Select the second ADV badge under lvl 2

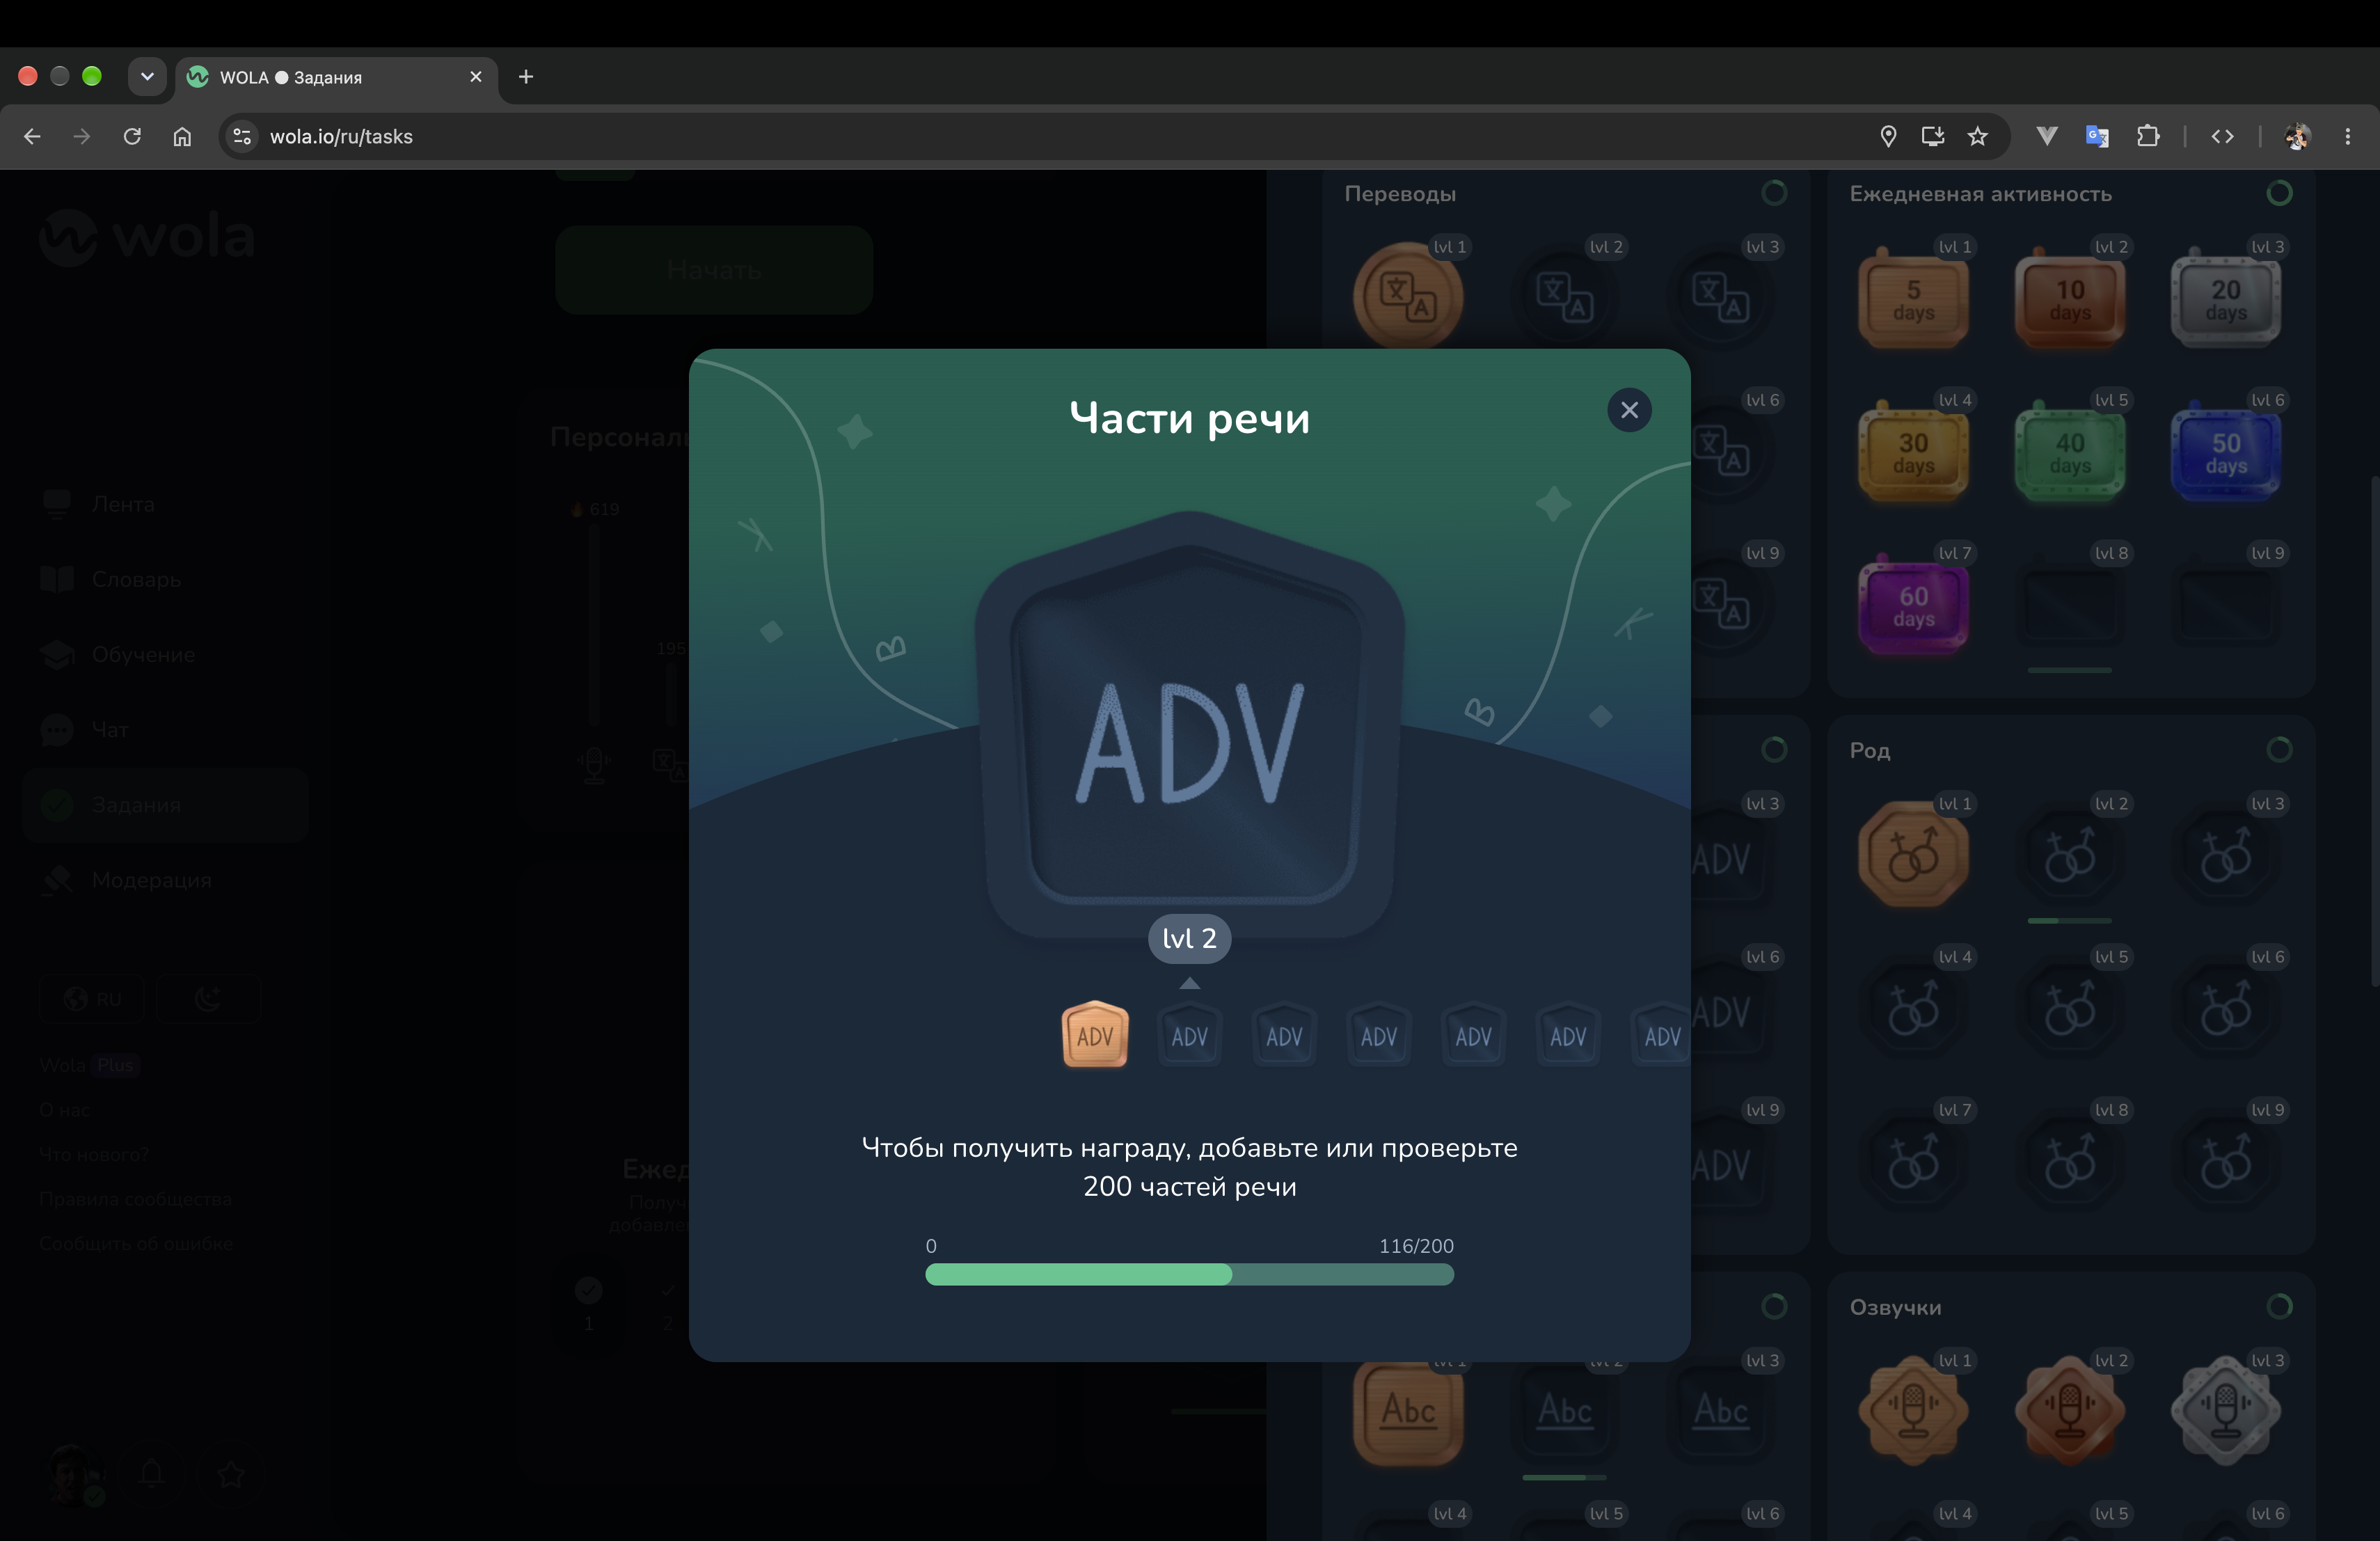[x=1189, y=1034]
